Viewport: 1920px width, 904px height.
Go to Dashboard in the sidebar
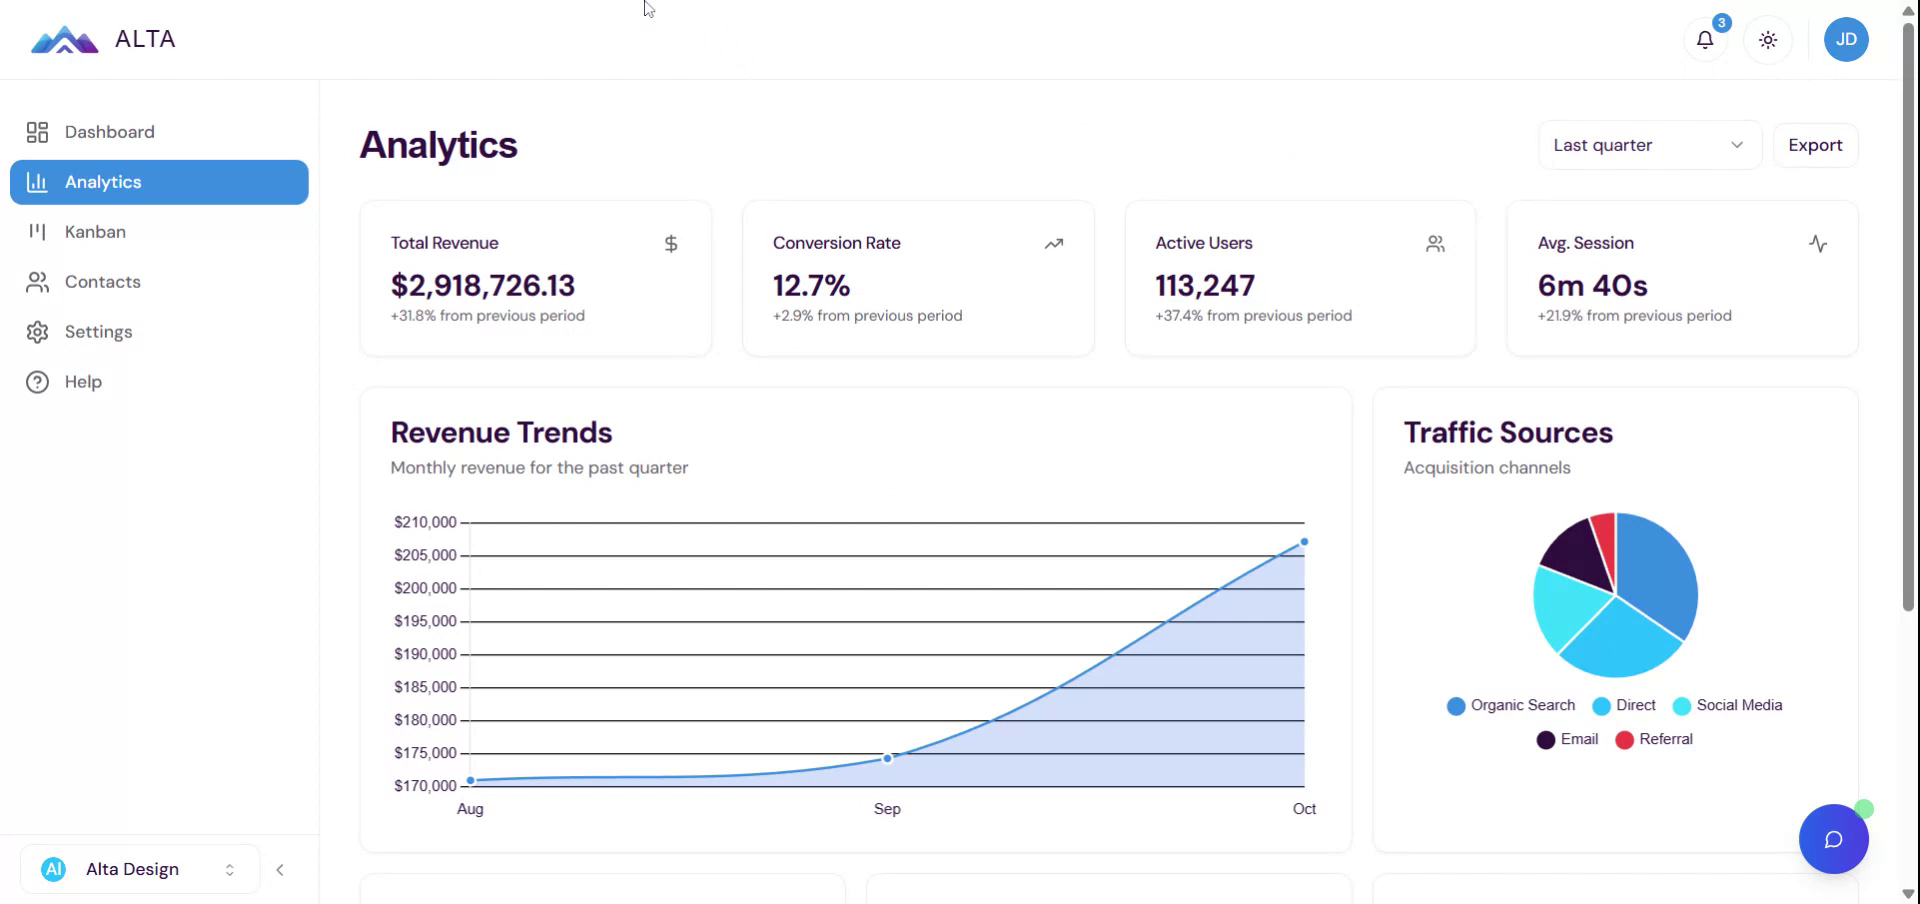[x=109, y=132]
